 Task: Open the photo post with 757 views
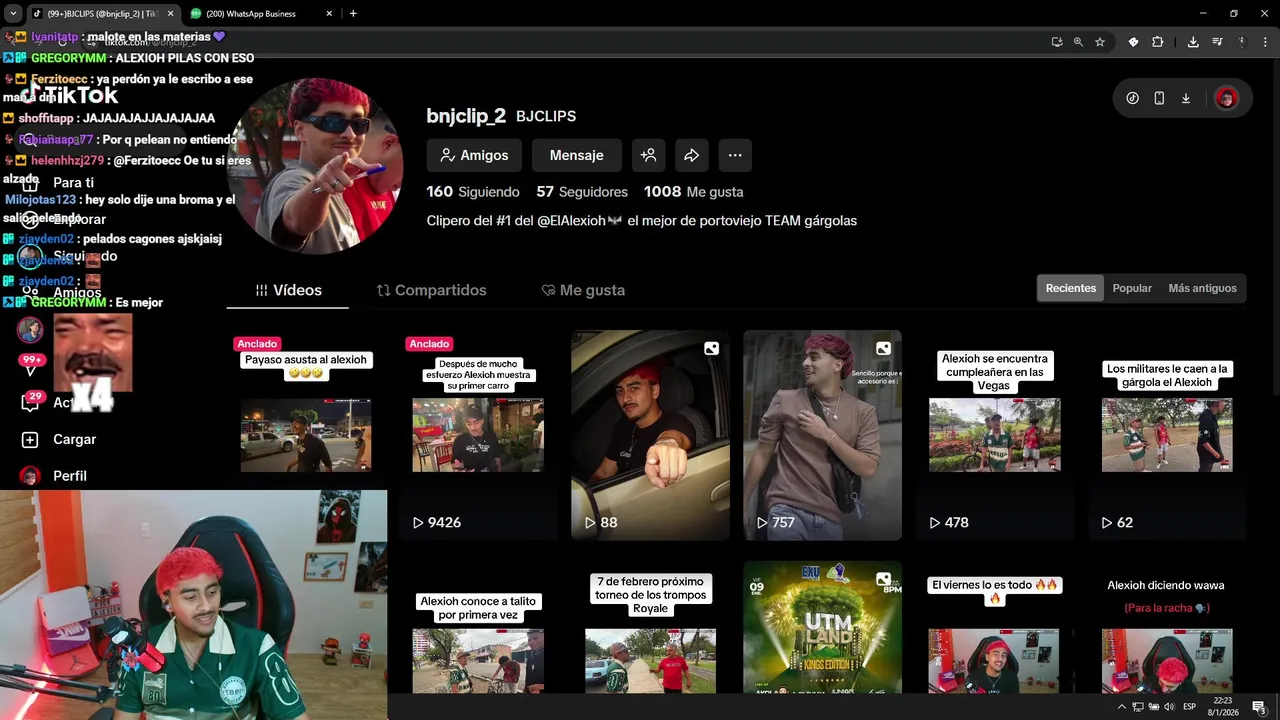click(x=822, y=435)
